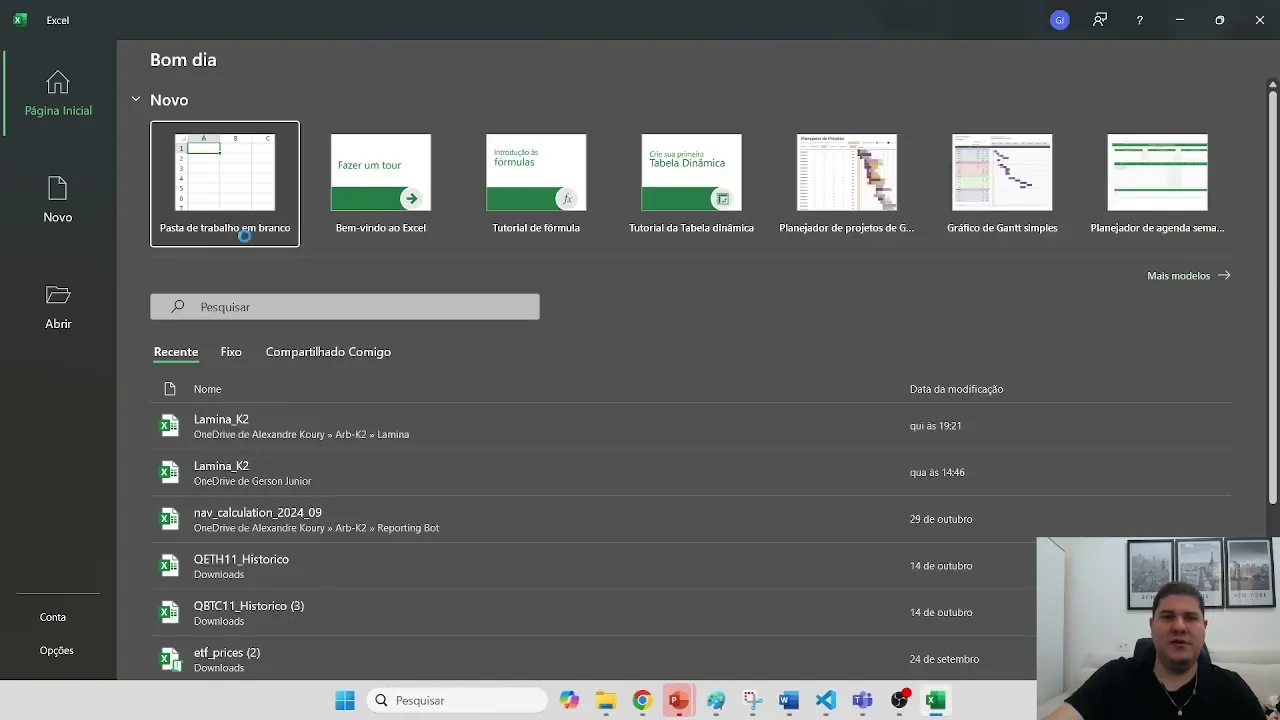Open the Planejador de projetos template

[847, 184]
